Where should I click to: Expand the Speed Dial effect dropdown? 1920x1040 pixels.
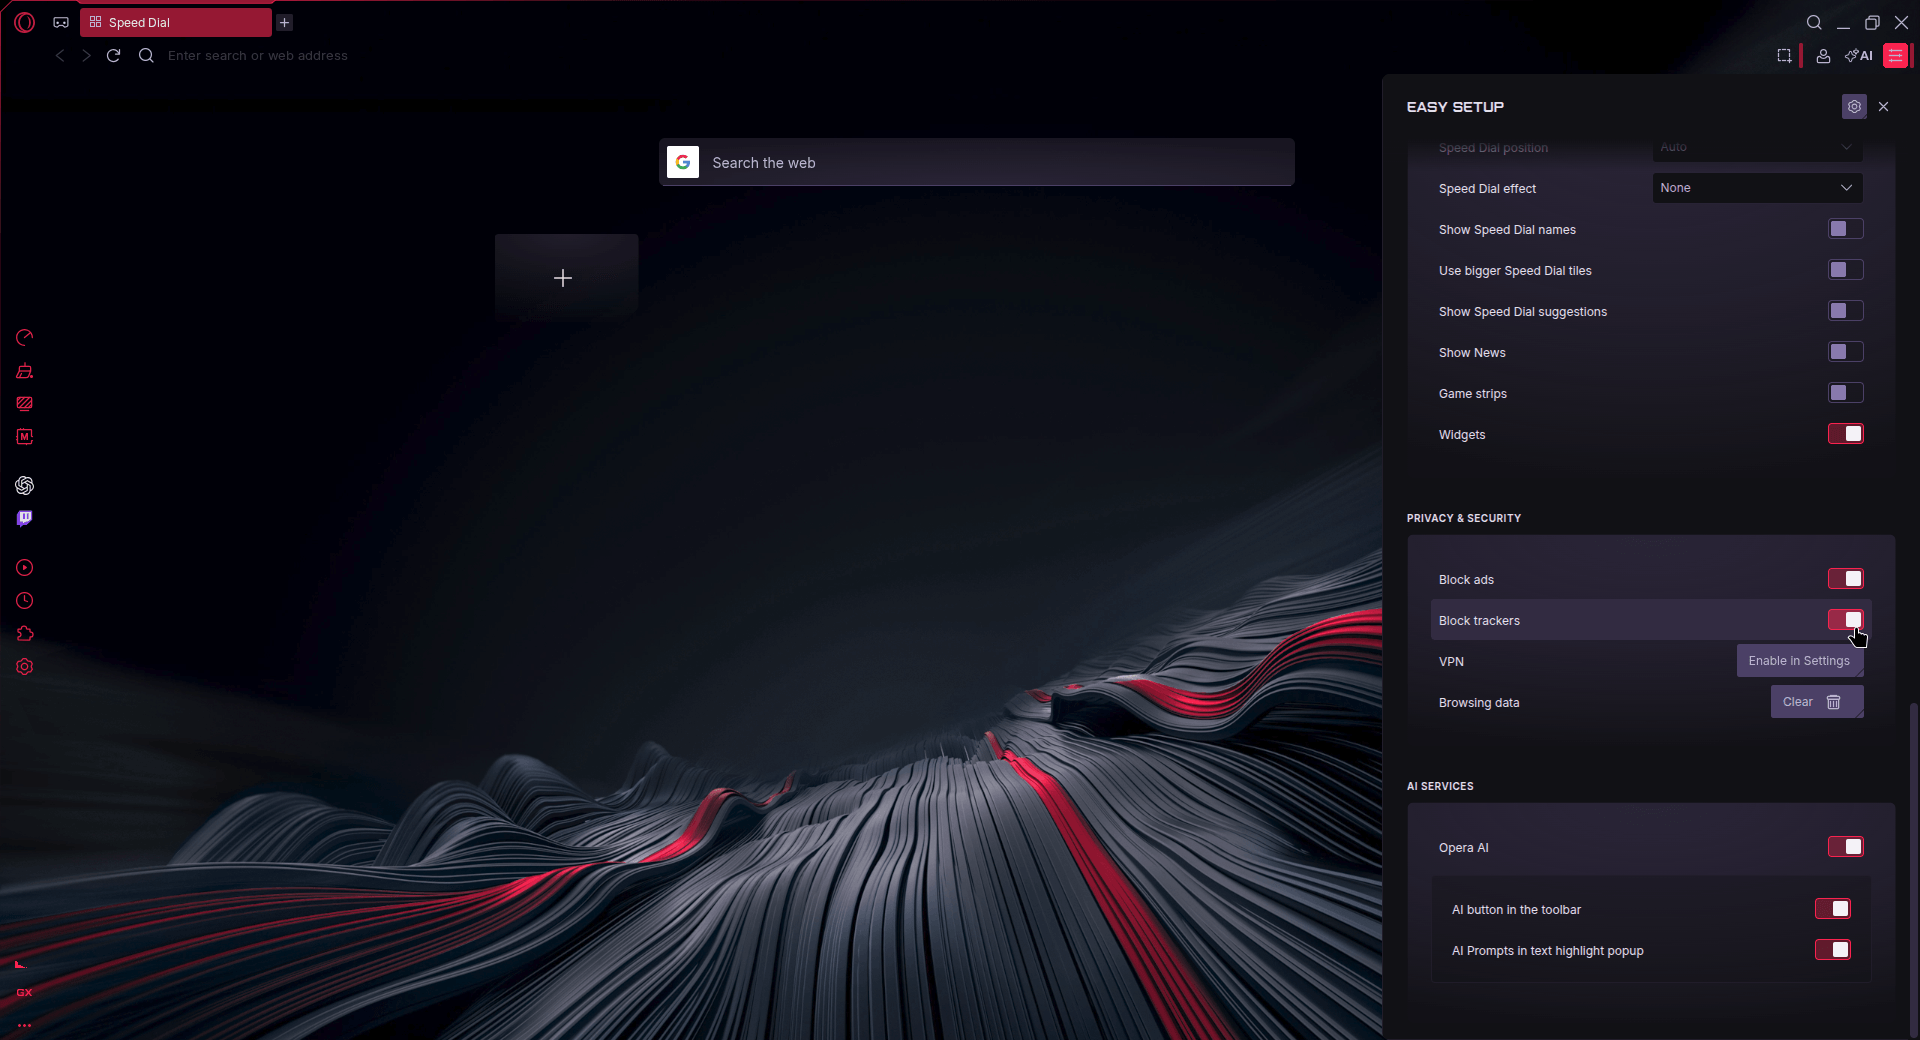pos(1756,188)
